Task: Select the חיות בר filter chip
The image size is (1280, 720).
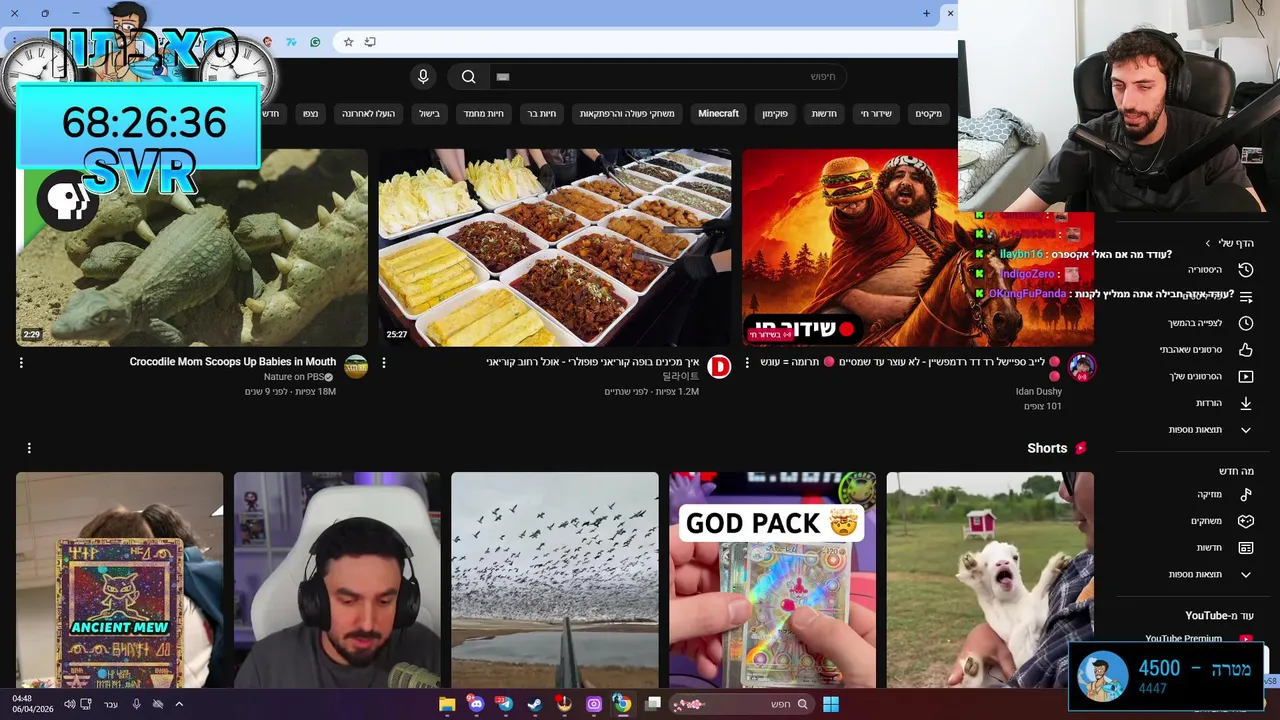Action: click(543, 114)
